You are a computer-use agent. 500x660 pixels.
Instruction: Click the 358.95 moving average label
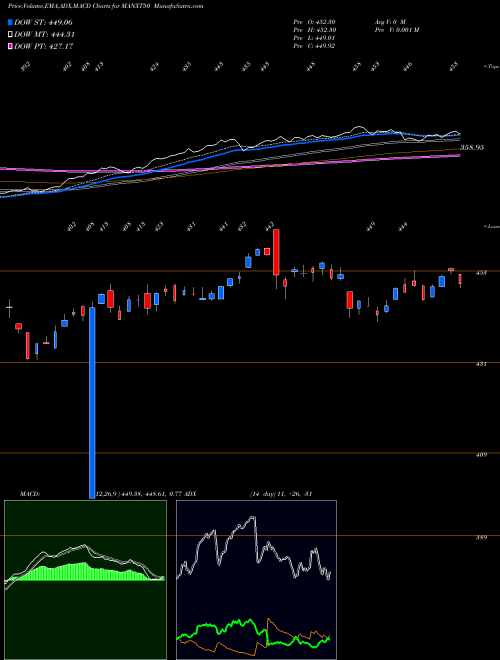tap(472, 147)
